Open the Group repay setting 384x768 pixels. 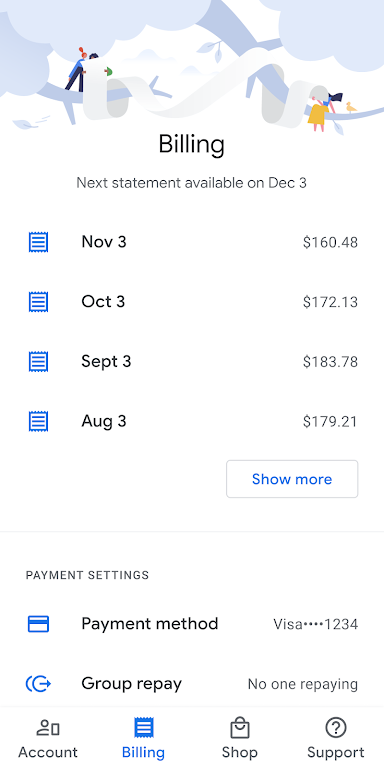pyautogui.click(x=192, y=683)
